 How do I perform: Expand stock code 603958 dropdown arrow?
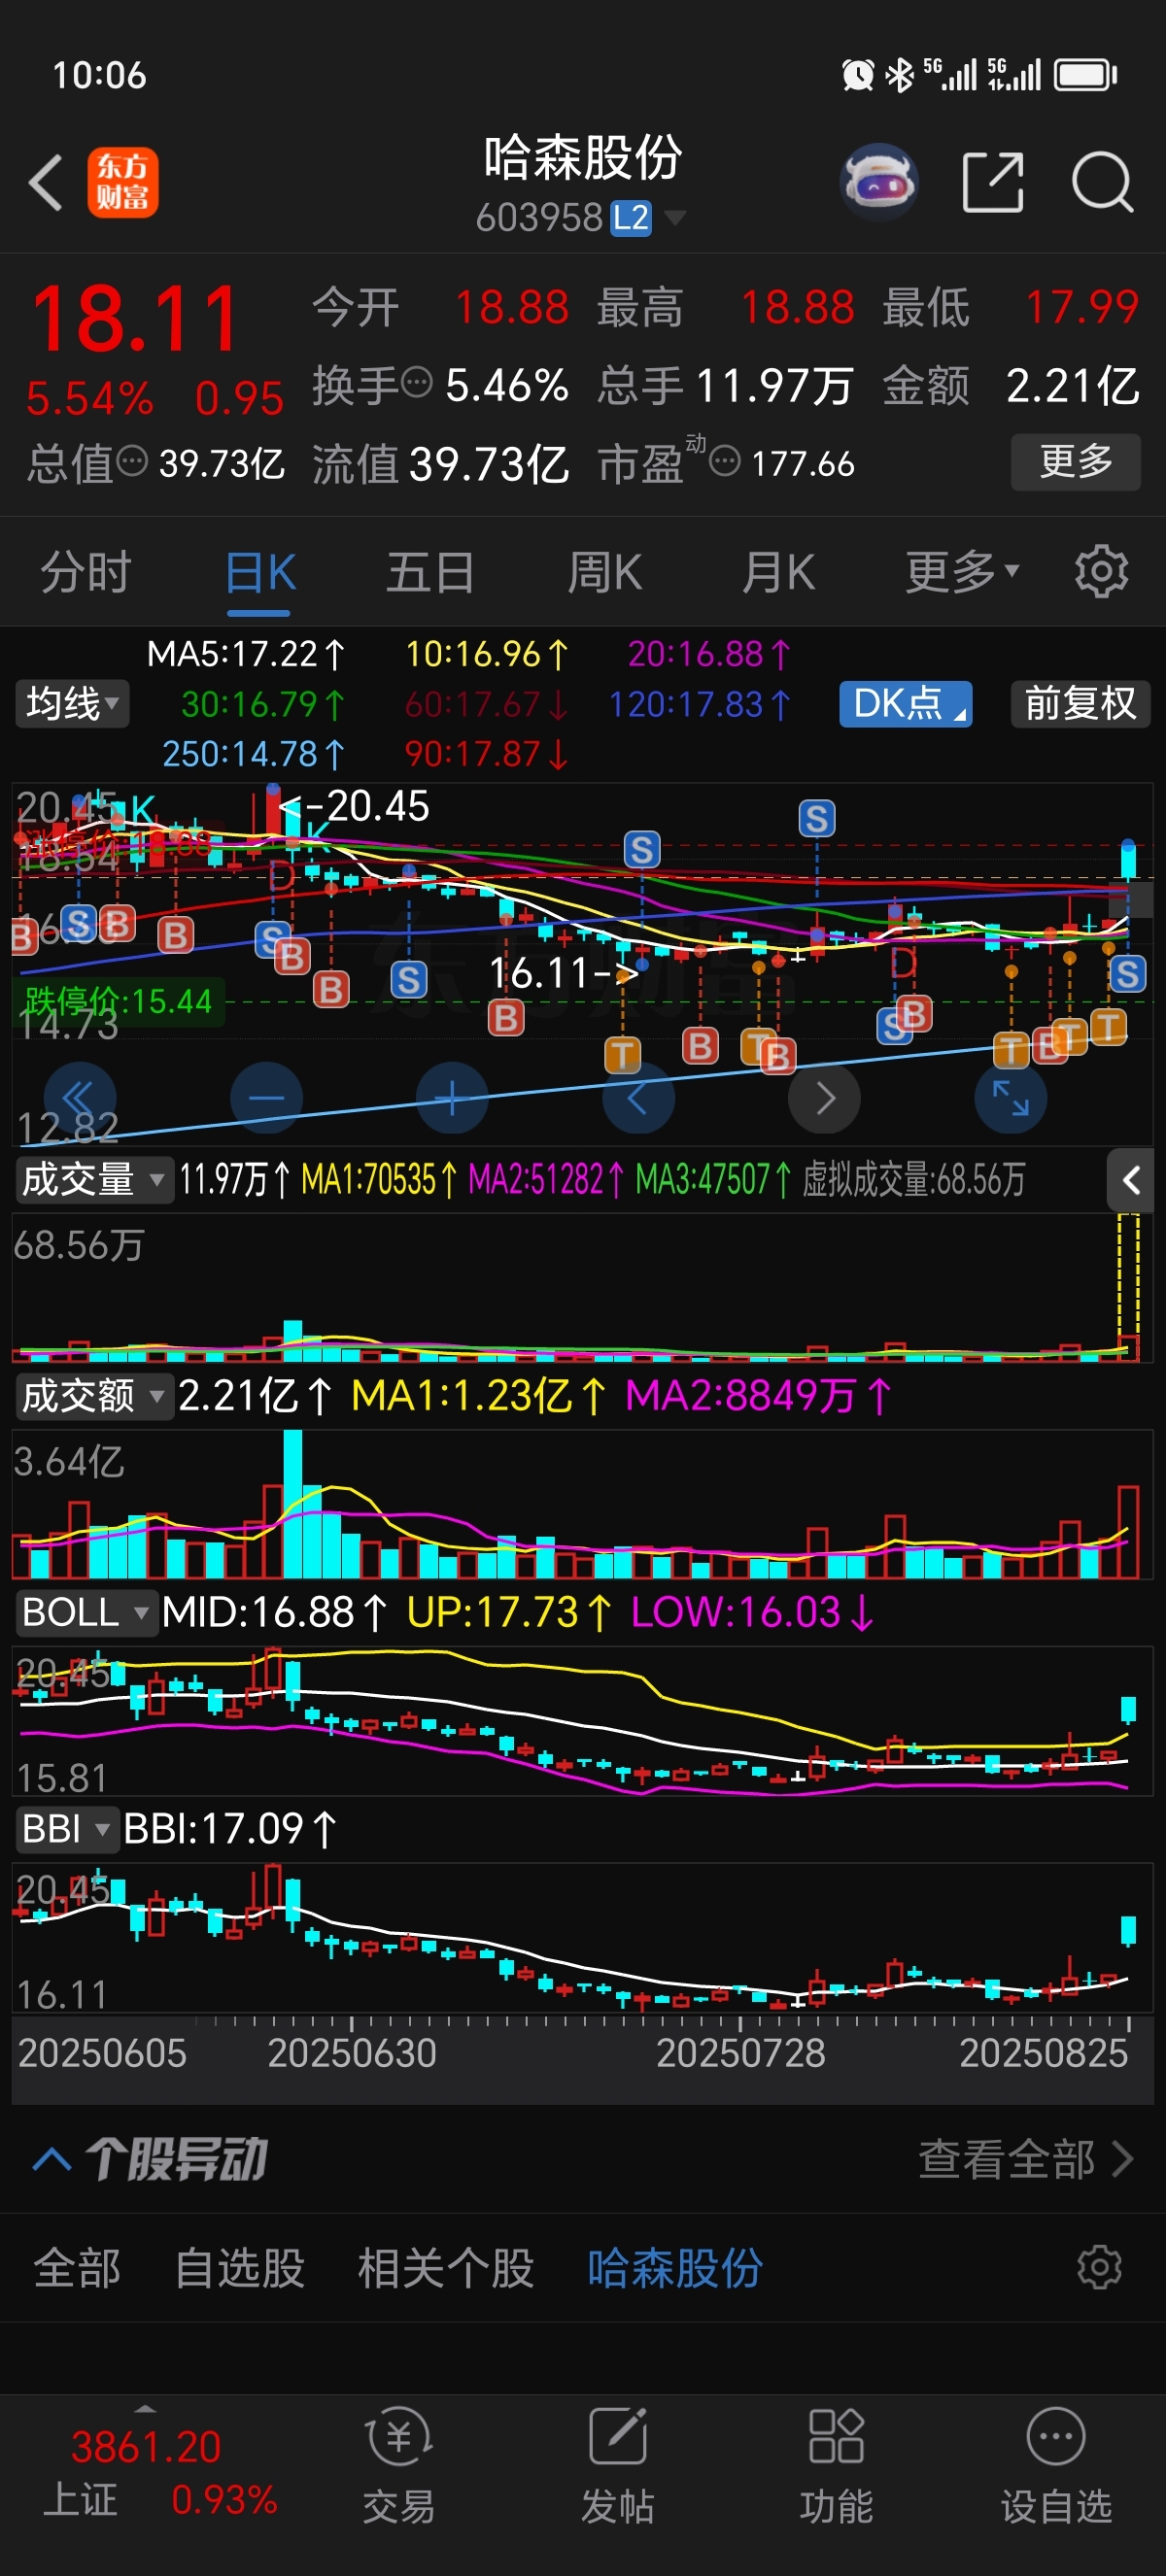[x=675, y=217]
